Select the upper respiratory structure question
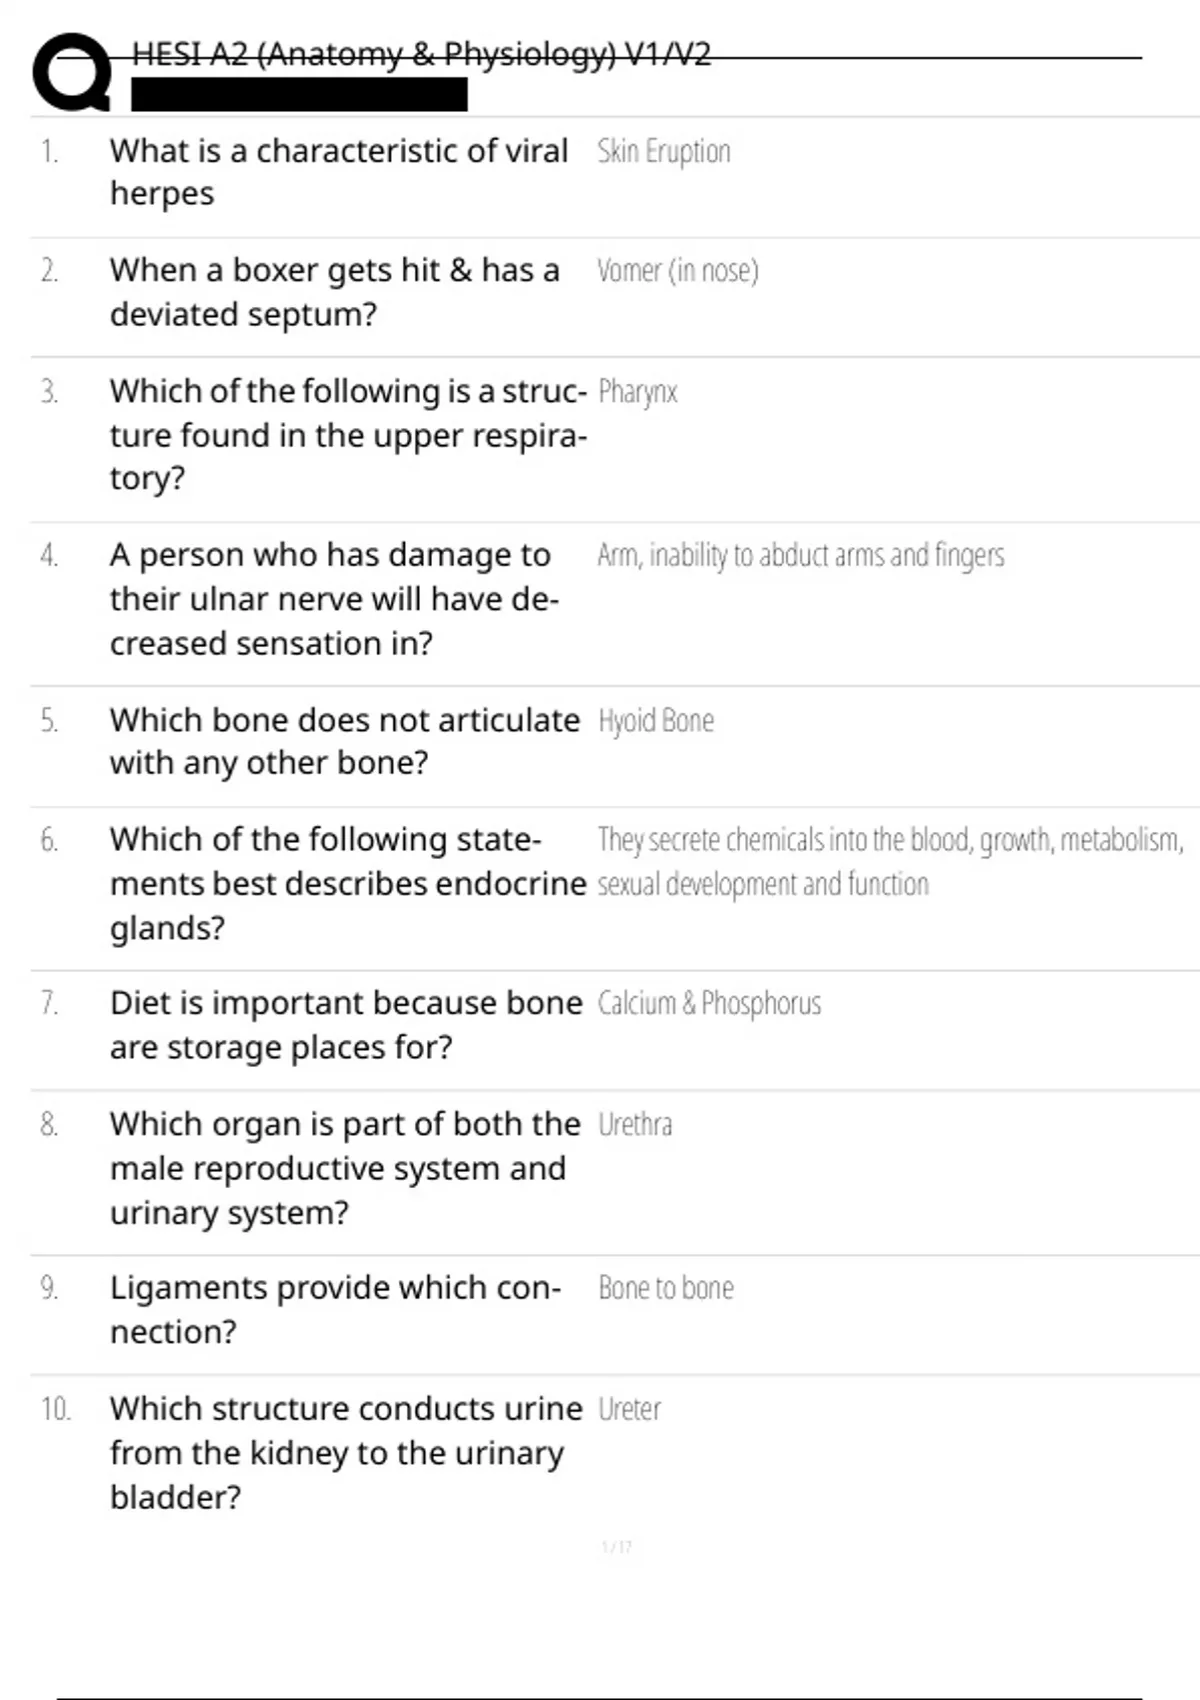The image size is (1200, 1700). 347,435
